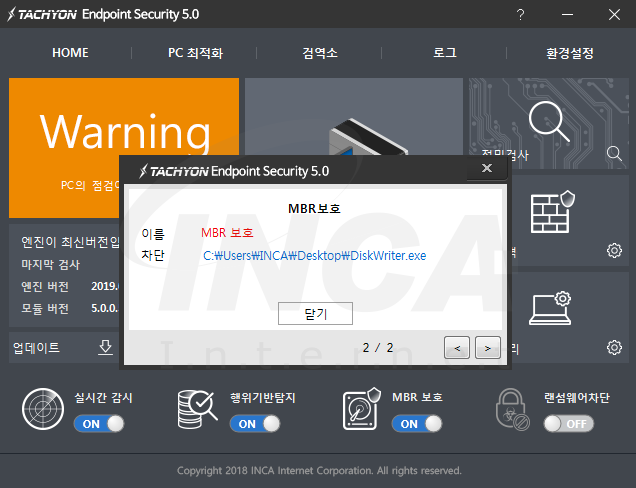Click the laptop with gear icon
The image size is (636, 488).
tap(550, 308)
